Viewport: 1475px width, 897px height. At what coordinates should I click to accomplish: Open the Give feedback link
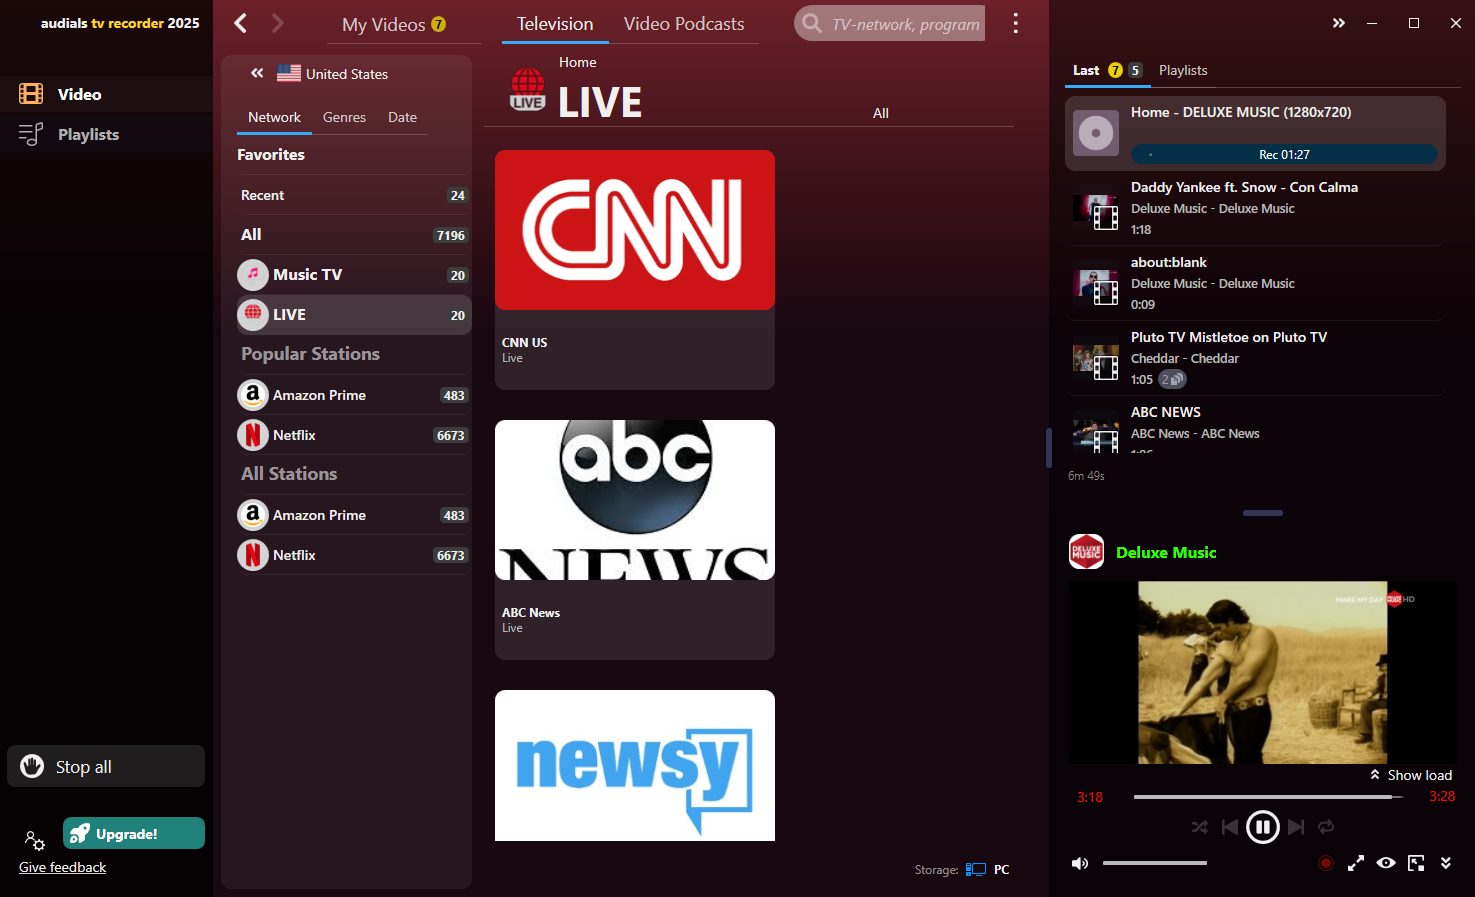point(62,867)
